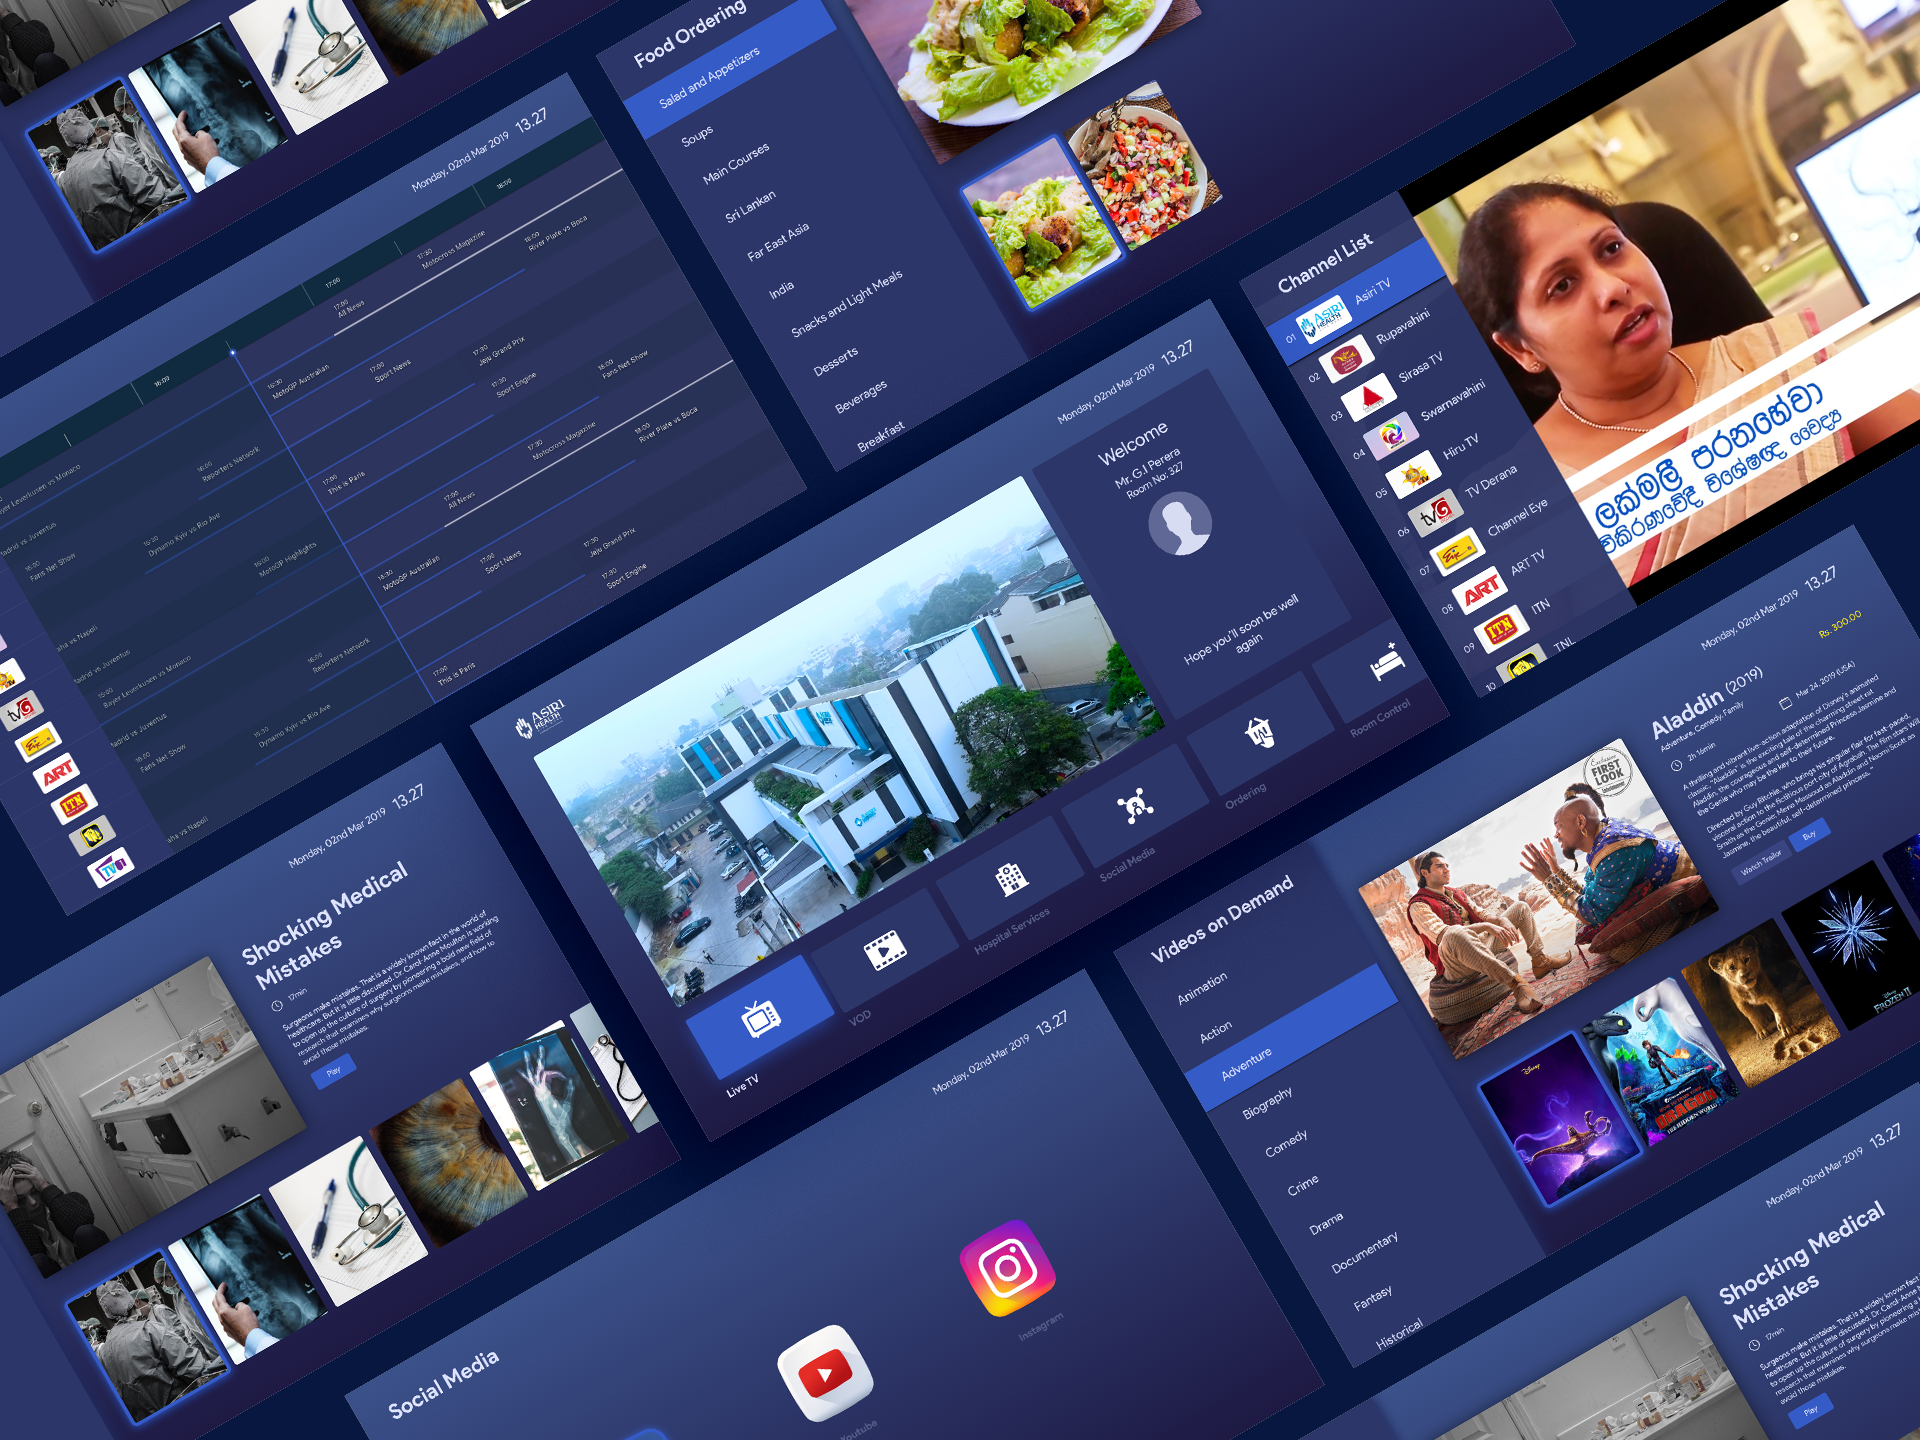Open the VOD film icon tile

coord(885,950)
